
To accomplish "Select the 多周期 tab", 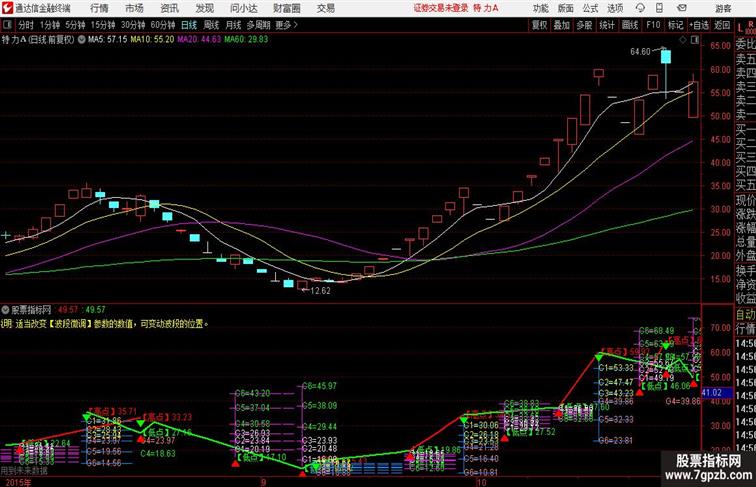I will (258, 25).
